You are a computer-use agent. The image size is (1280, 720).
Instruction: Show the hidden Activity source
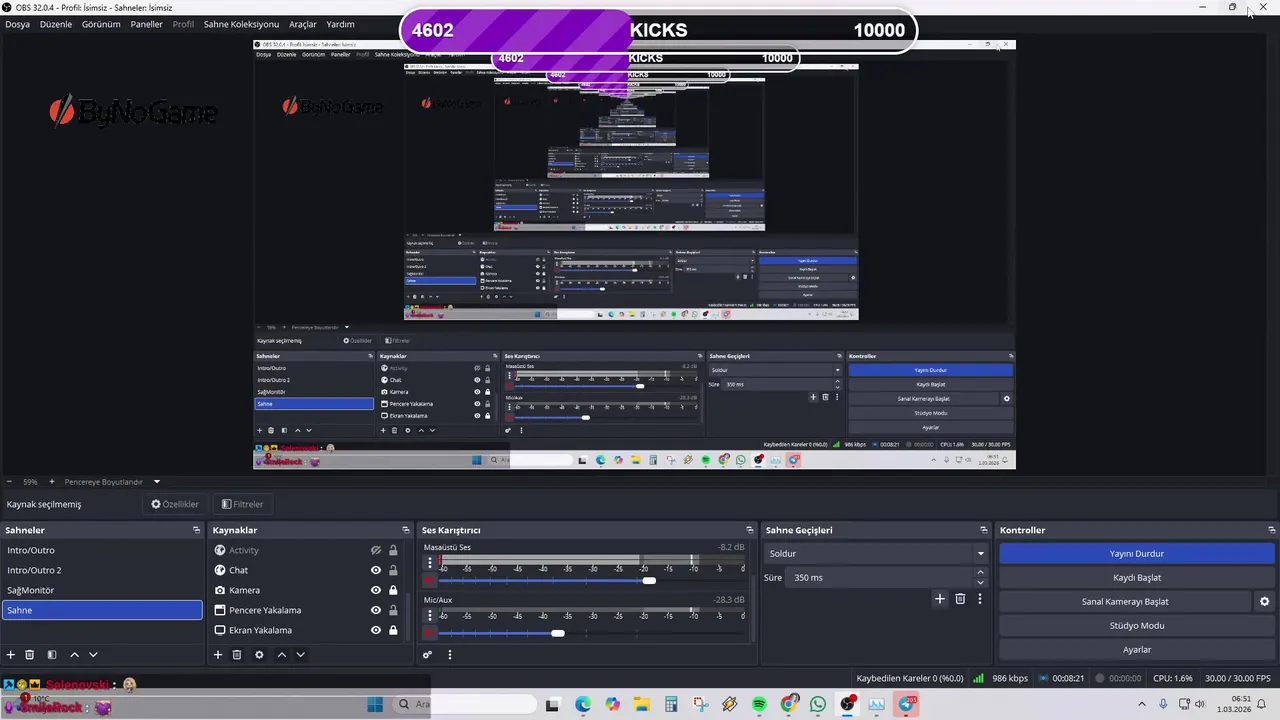coord(376,550)
